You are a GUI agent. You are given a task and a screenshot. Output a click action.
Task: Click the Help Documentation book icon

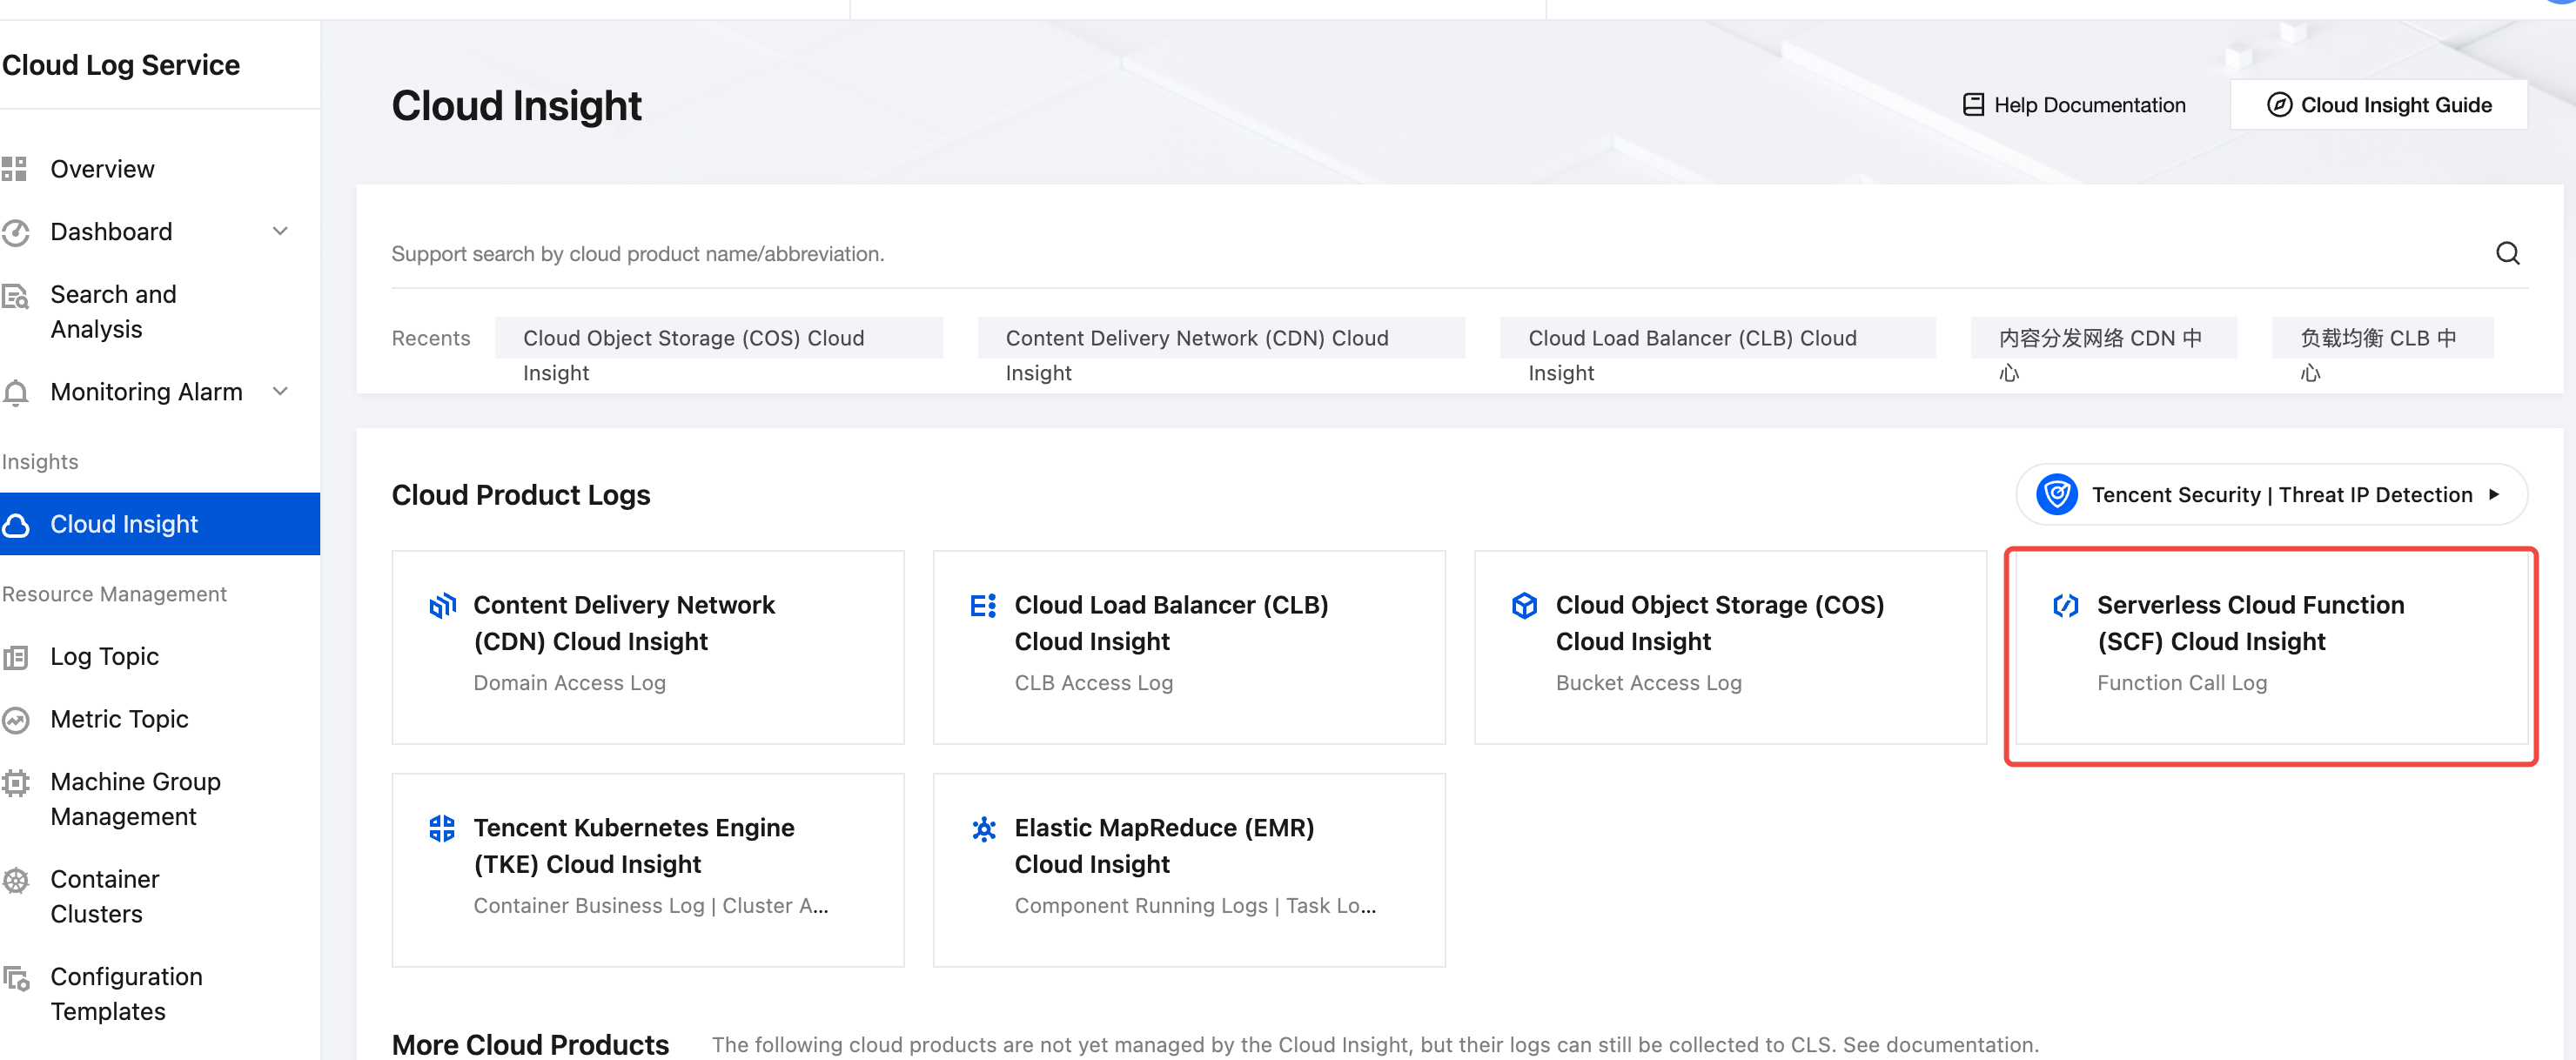(1972, 105)
